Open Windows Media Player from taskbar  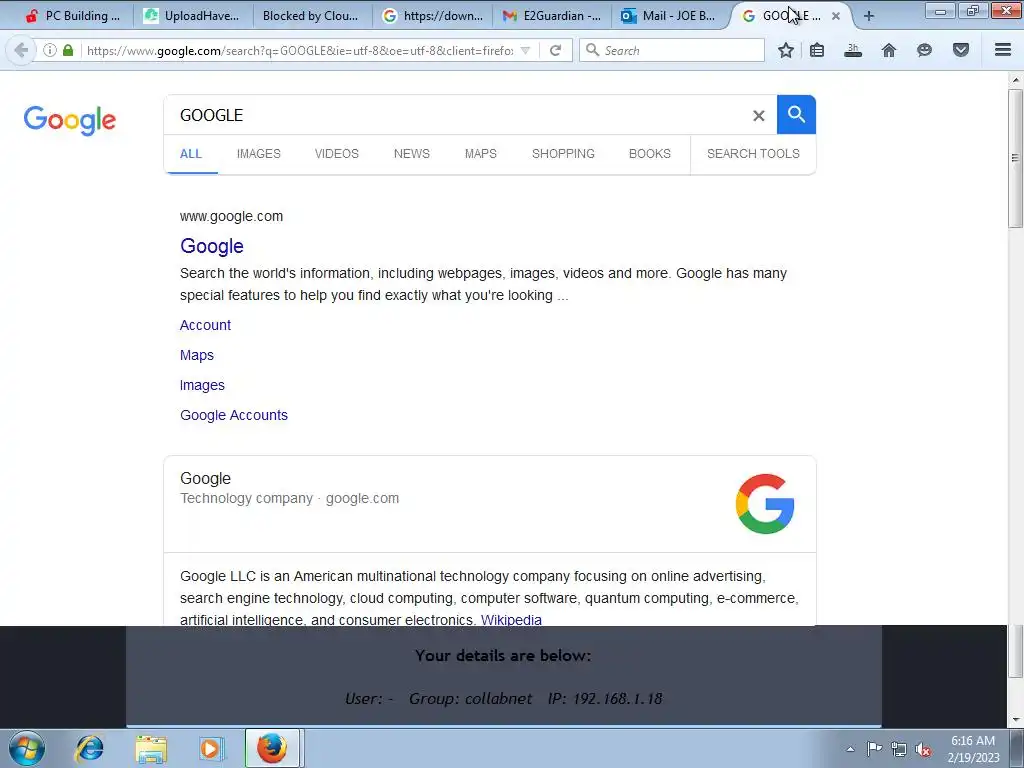pyautogui.click(x=211, y=748)
